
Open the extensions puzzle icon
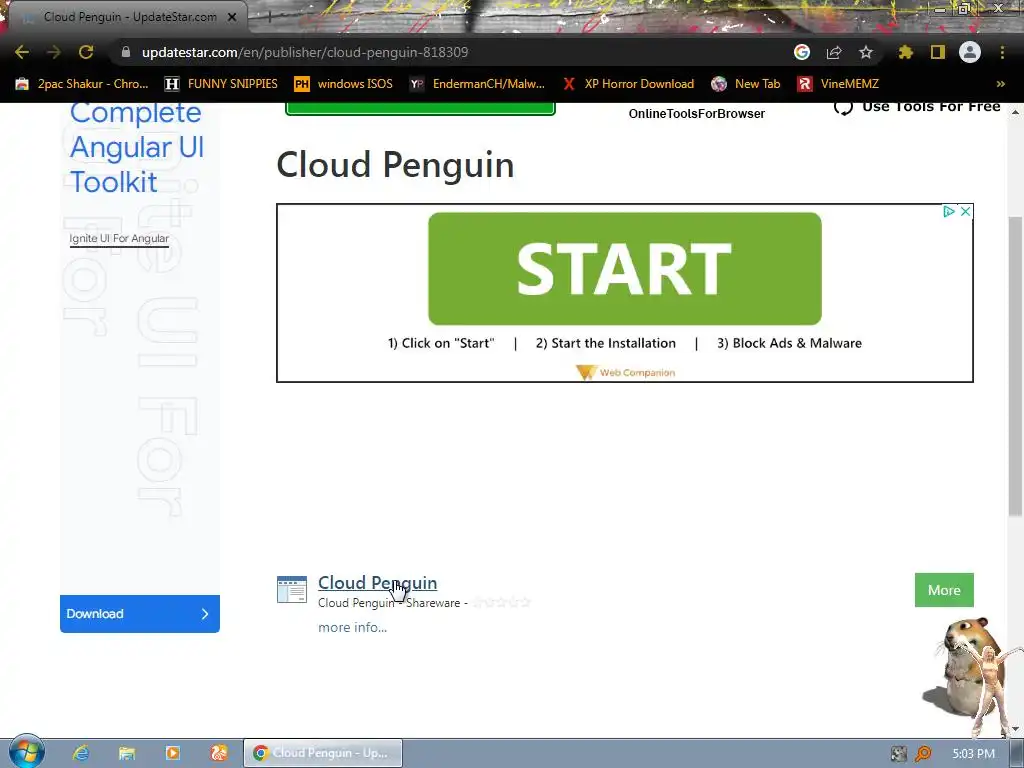(x=906, y=52)
